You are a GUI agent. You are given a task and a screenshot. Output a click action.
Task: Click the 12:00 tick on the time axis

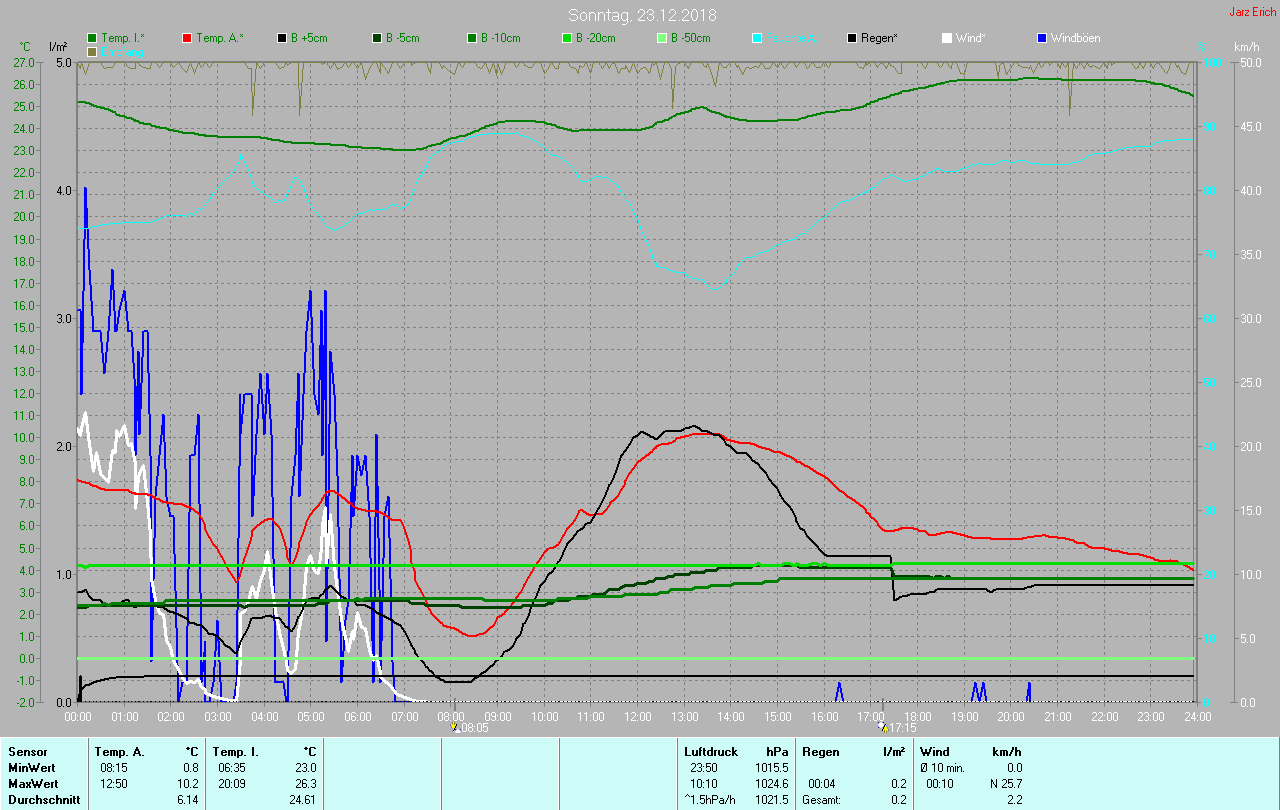click(637, 717)
